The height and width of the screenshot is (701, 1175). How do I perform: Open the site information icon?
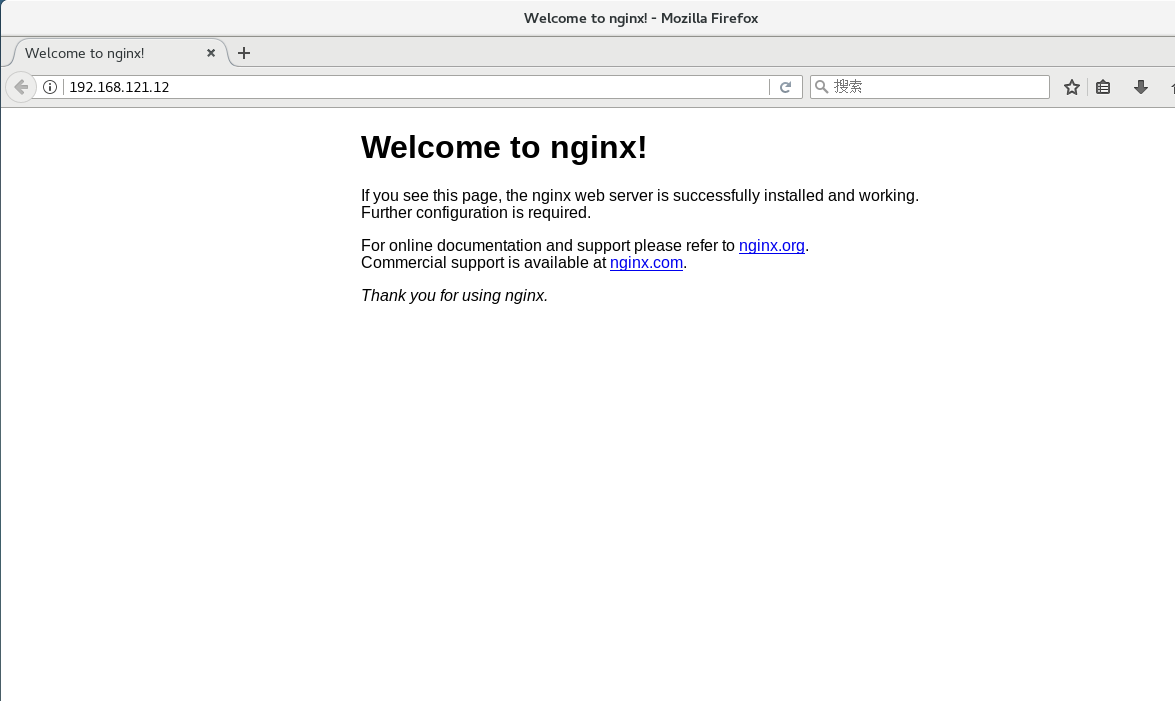pos(50,87)
